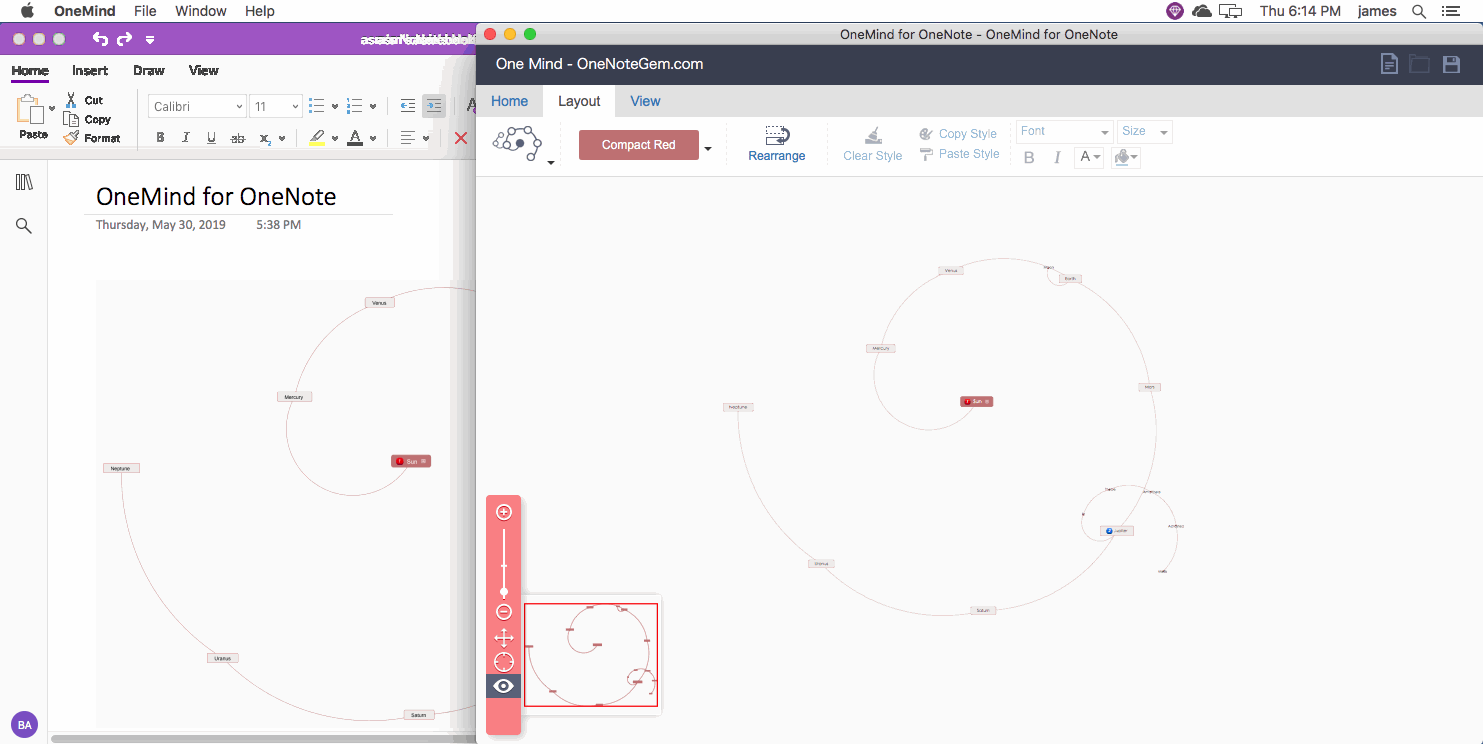The height and width of the screenshot is (744, 1483).
Task: Toggle Bold in OneNote ribbon
Action: pyautogui.click(x=160, y=138)
